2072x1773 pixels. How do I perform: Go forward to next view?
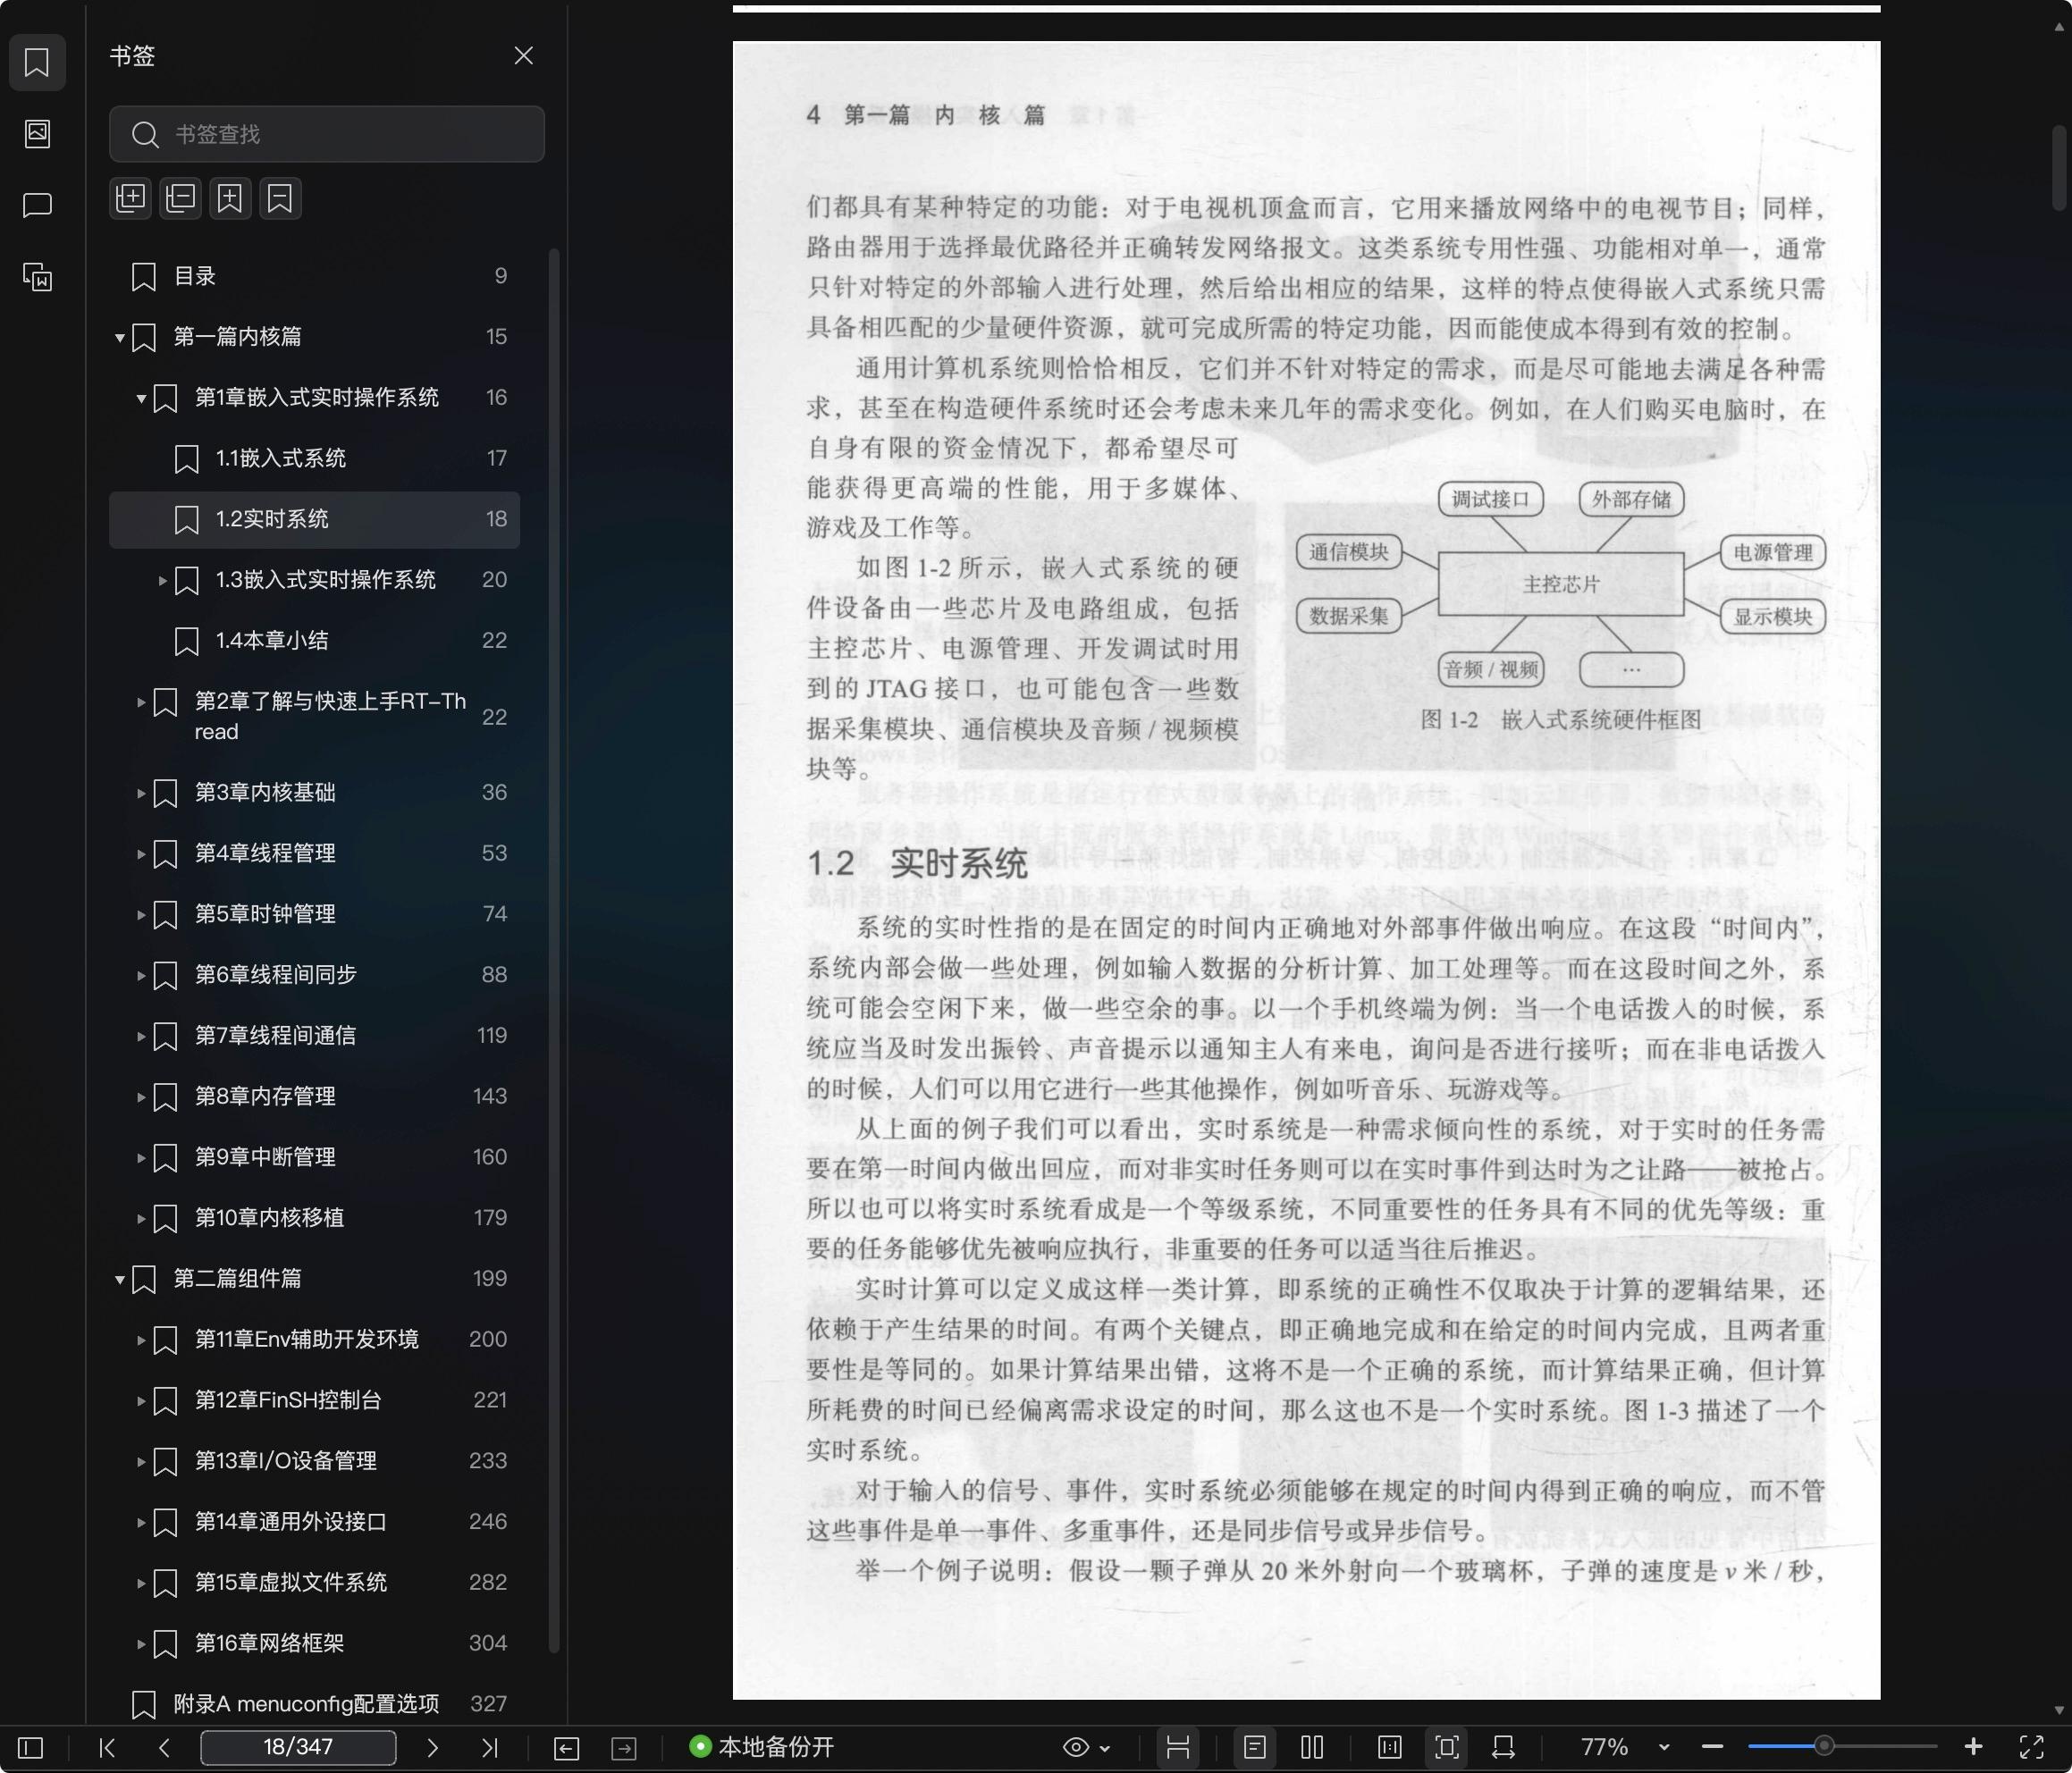coord(624,1748)
